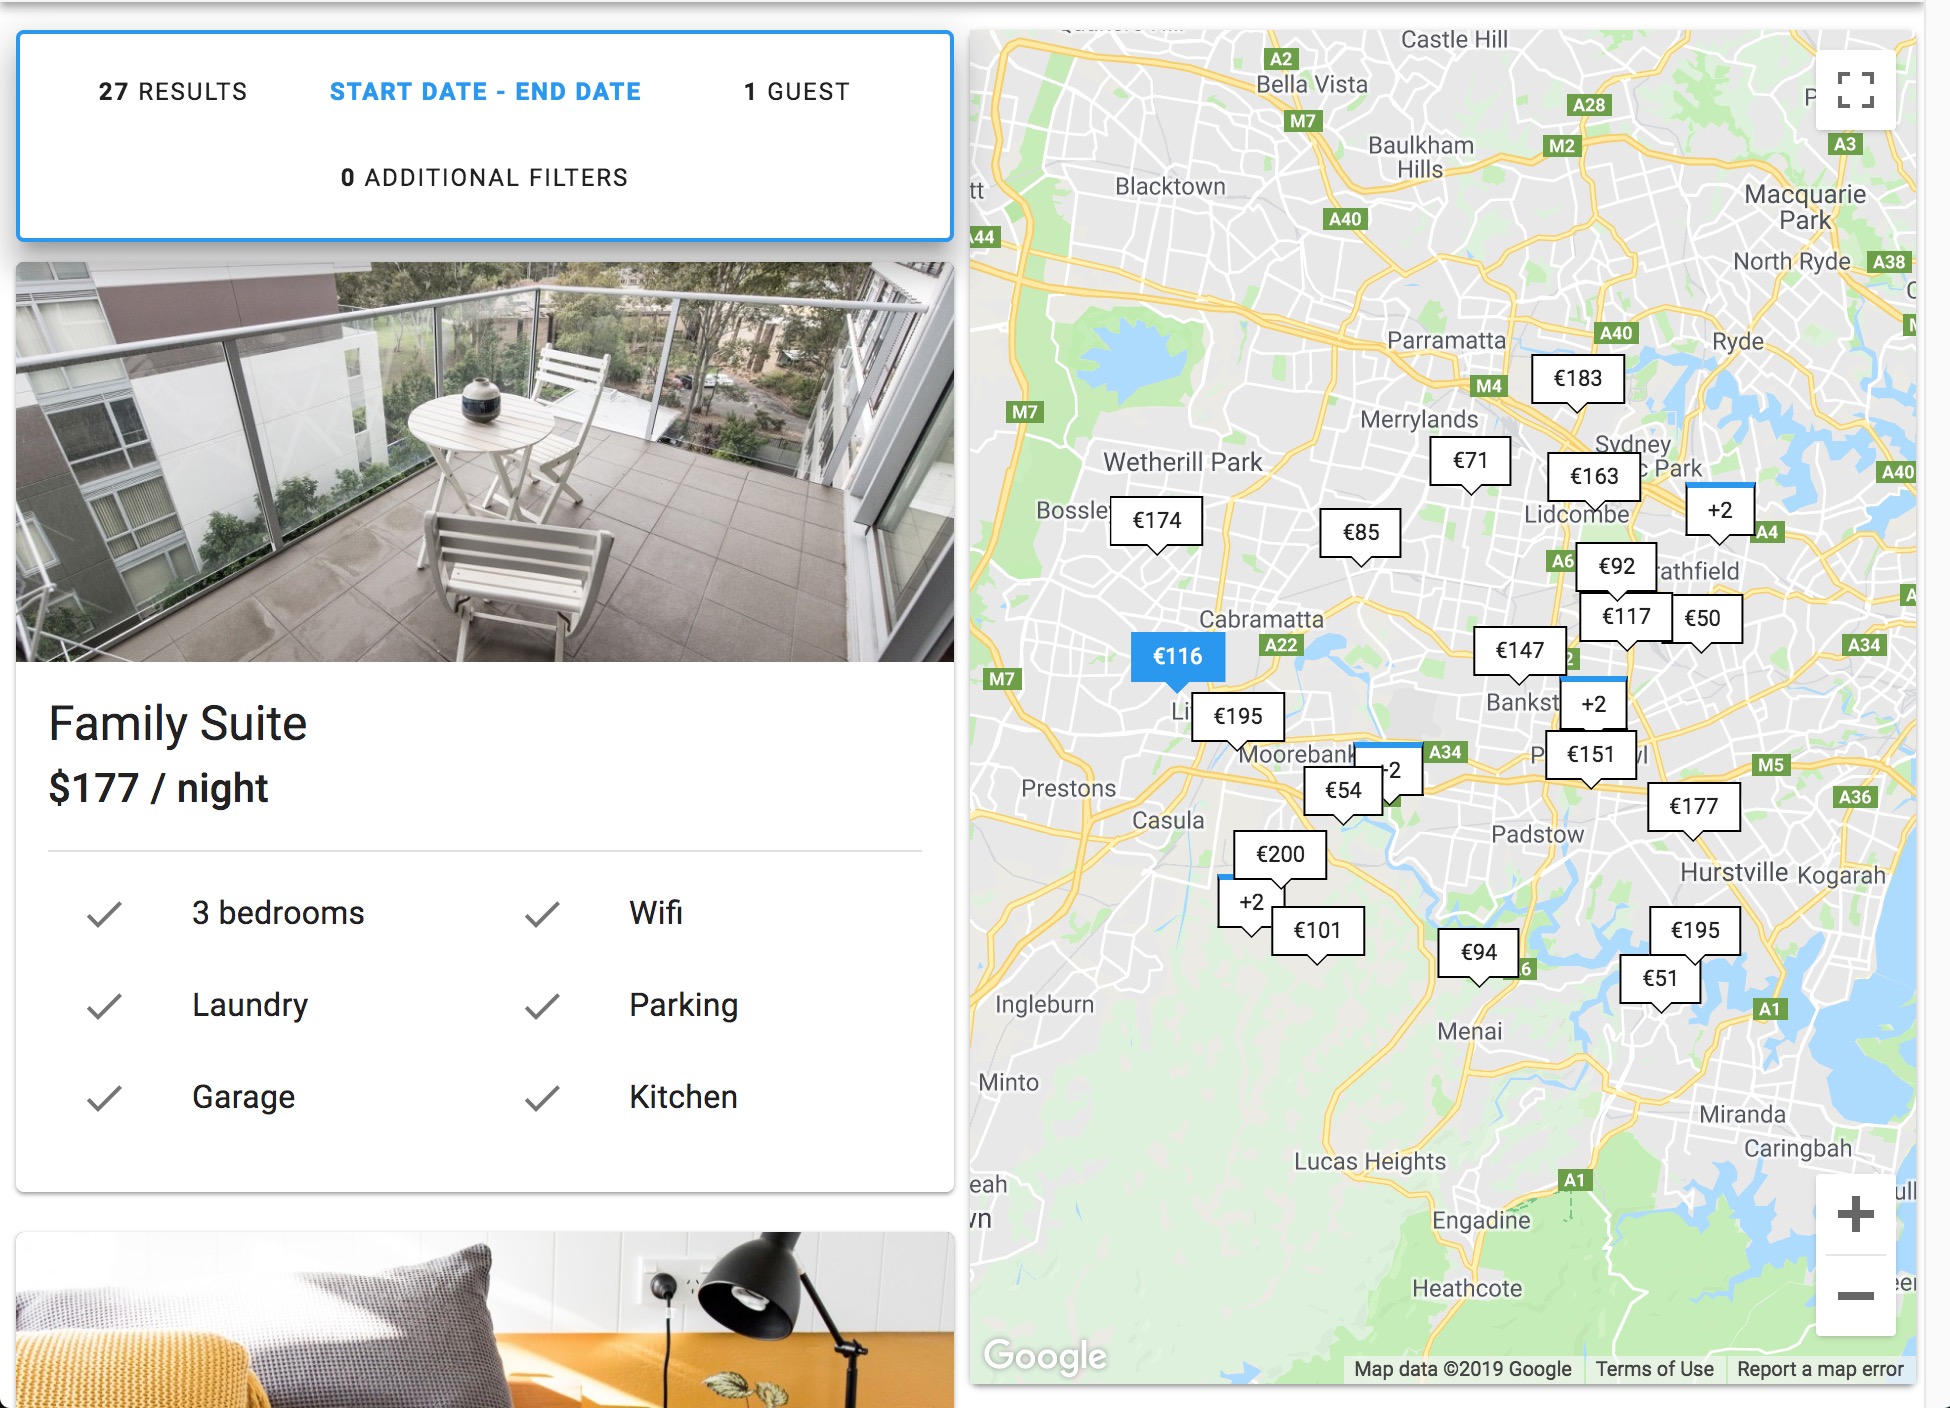This screenshot has height=1408, width=1950.
Task: Open Google Maps Terms of Use link
Action: (1654, 1369)
